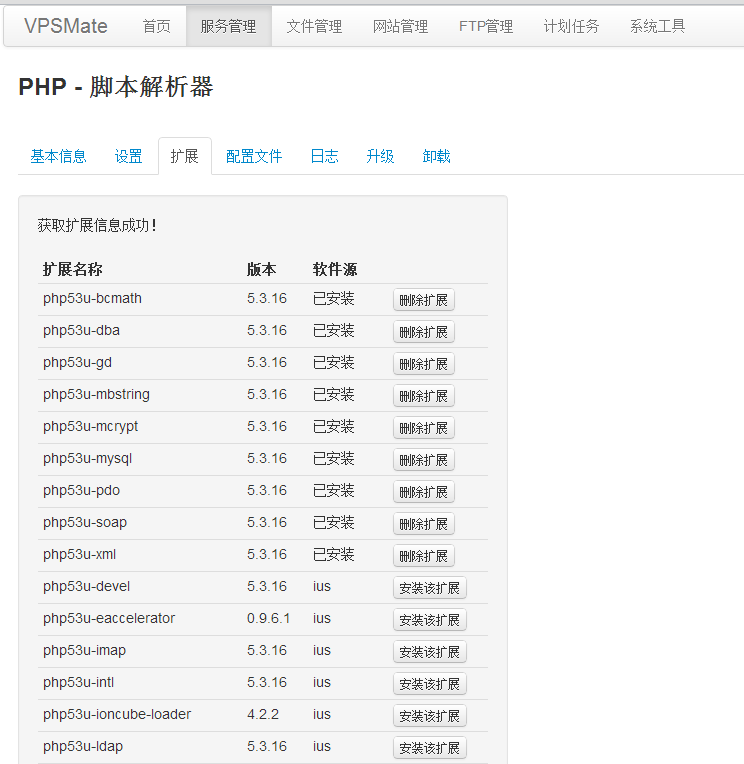Screen dimensions: 744x764
Task: Open the 首页 navigation menu item
Action: pos(156,26)
